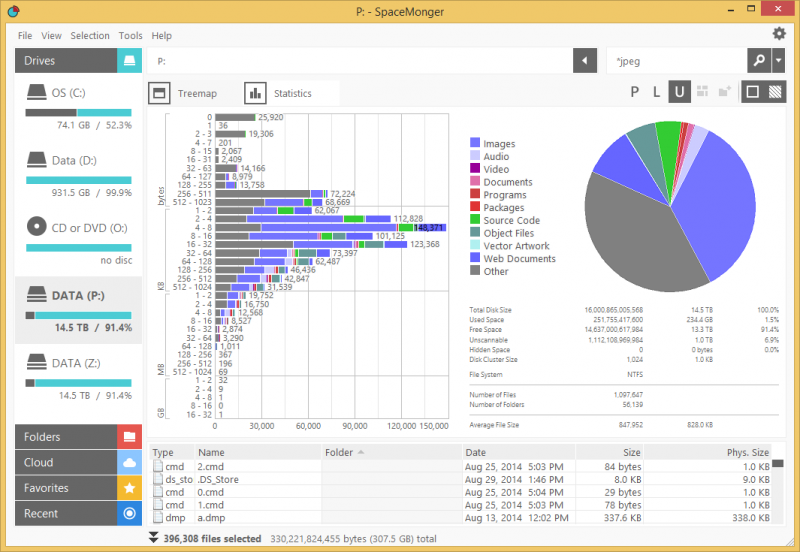Toggle the P display mode button

click(635, 92)
